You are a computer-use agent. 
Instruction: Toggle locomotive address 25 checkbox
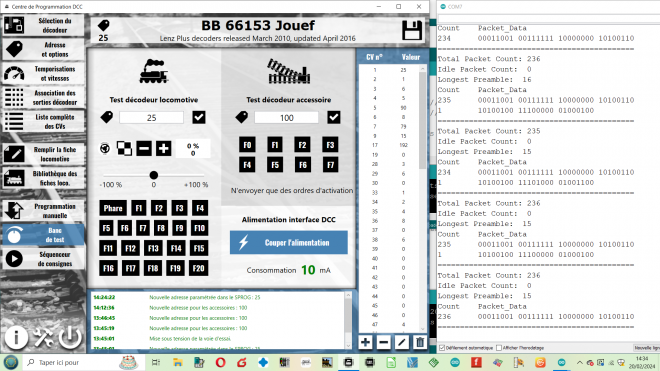pos(199,117)
